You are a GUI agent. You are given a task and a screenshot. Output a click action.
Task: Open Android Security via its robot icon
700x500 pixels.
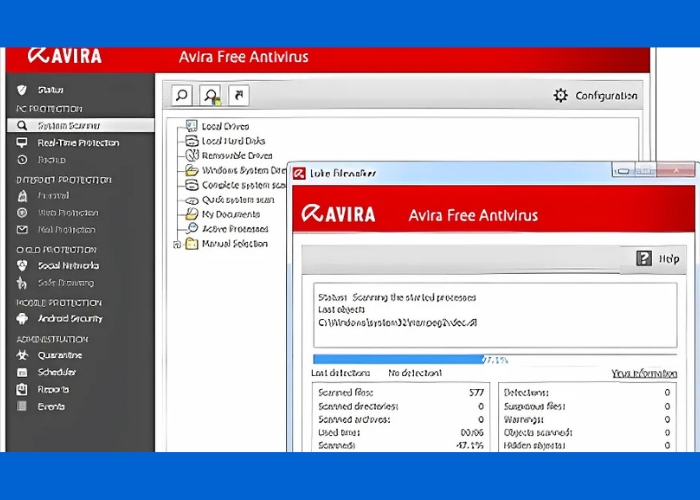(x=22, y=319)
